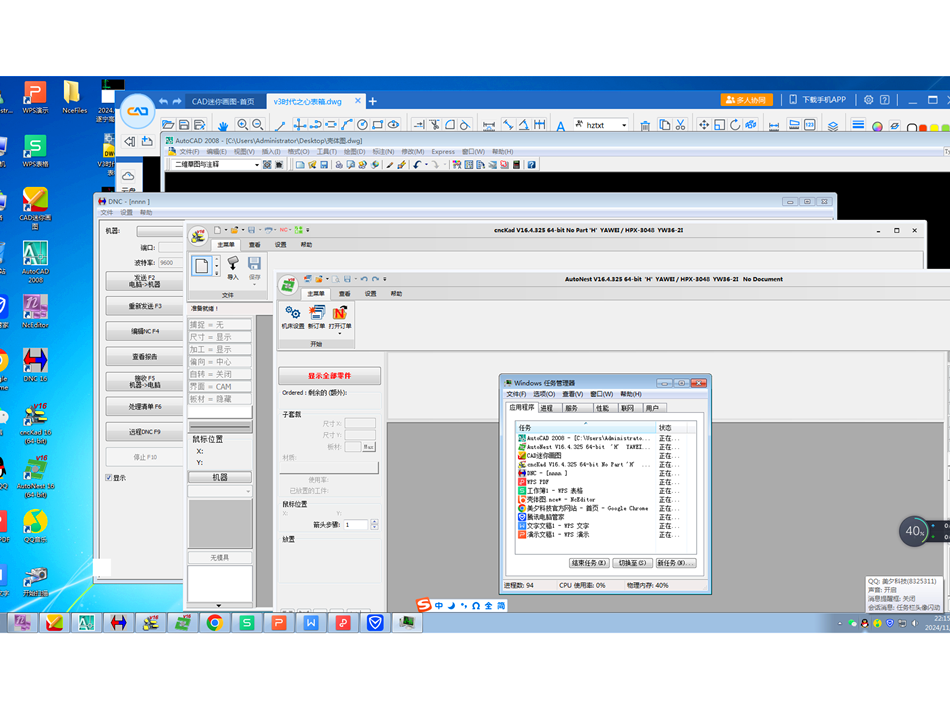The width and height of the screenshot is (950, 712).
Task: Click the 查看报告 button in DNC
Action: tap(145, 357)
